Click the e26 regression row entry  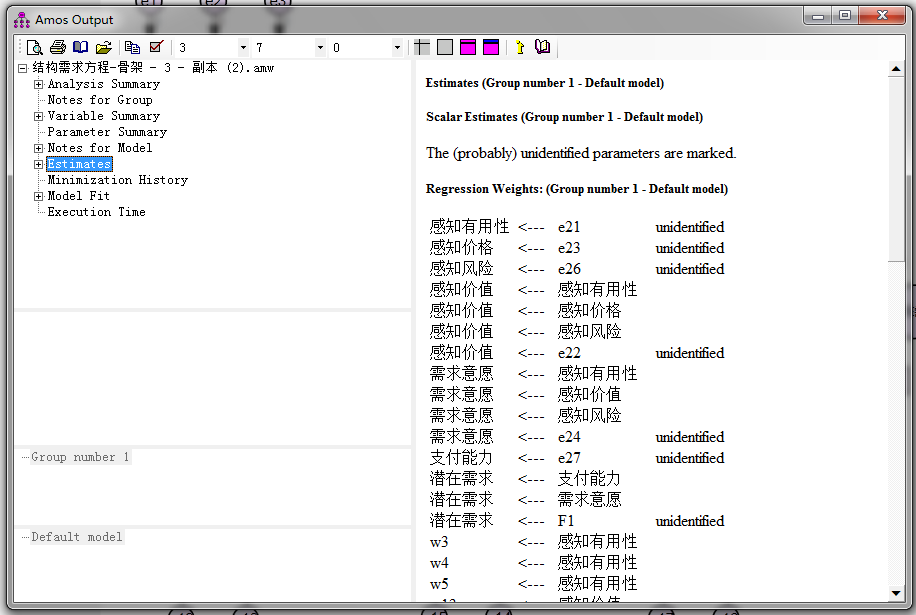click(x=569, y=269)
